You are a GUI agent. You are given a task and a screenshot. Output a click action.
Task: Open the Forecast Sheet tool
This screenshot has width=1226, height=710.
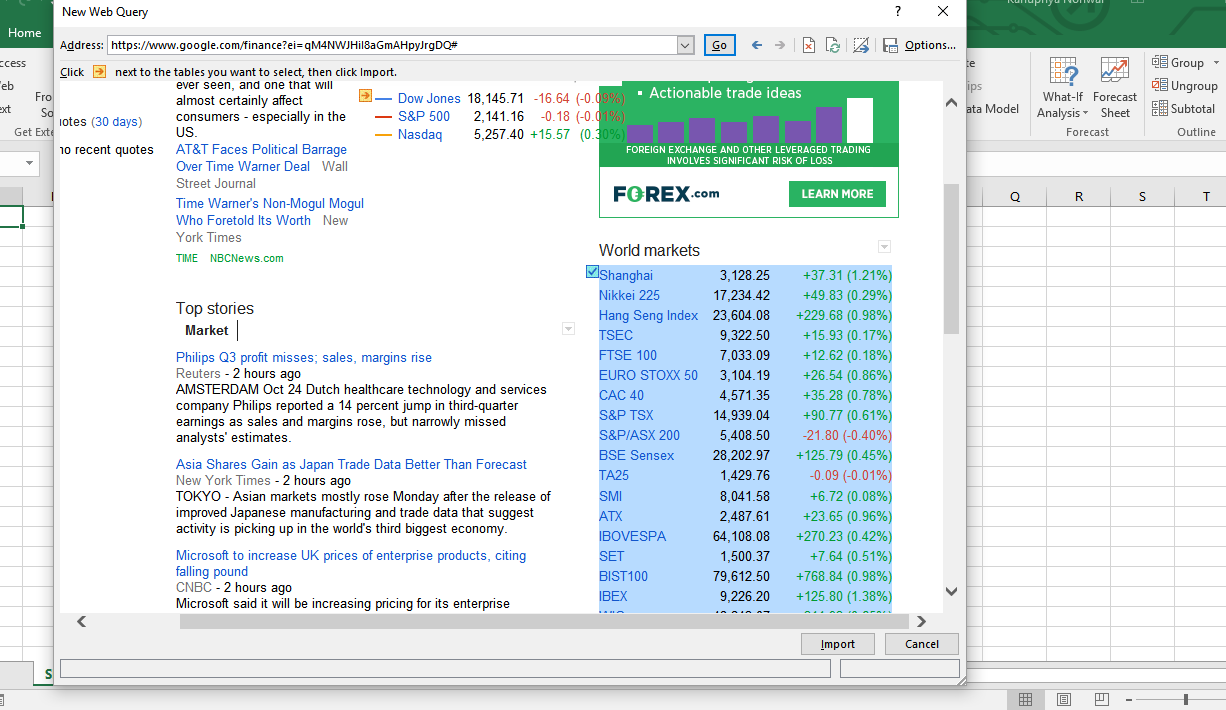(x=1115, y=88)
